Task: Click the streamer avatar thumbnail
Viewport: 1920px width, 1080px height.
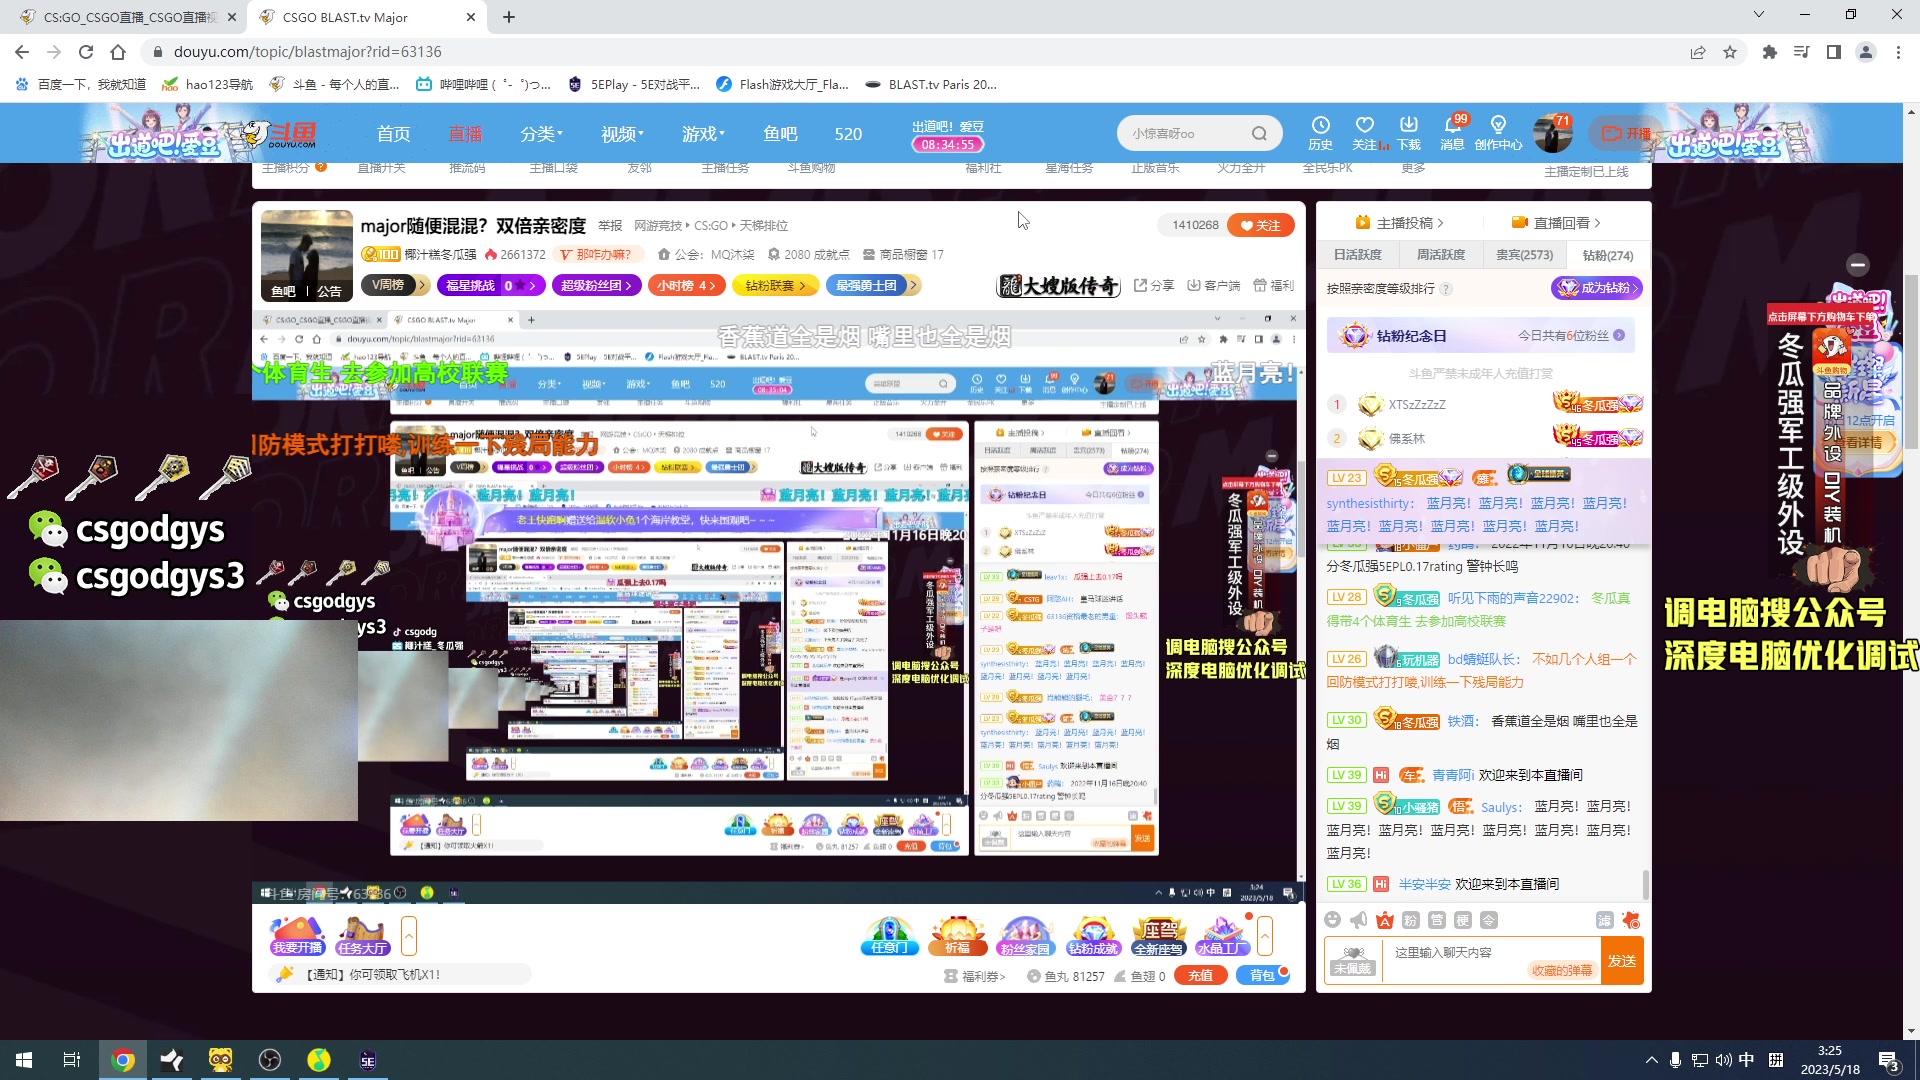Action: coord(307,255)
